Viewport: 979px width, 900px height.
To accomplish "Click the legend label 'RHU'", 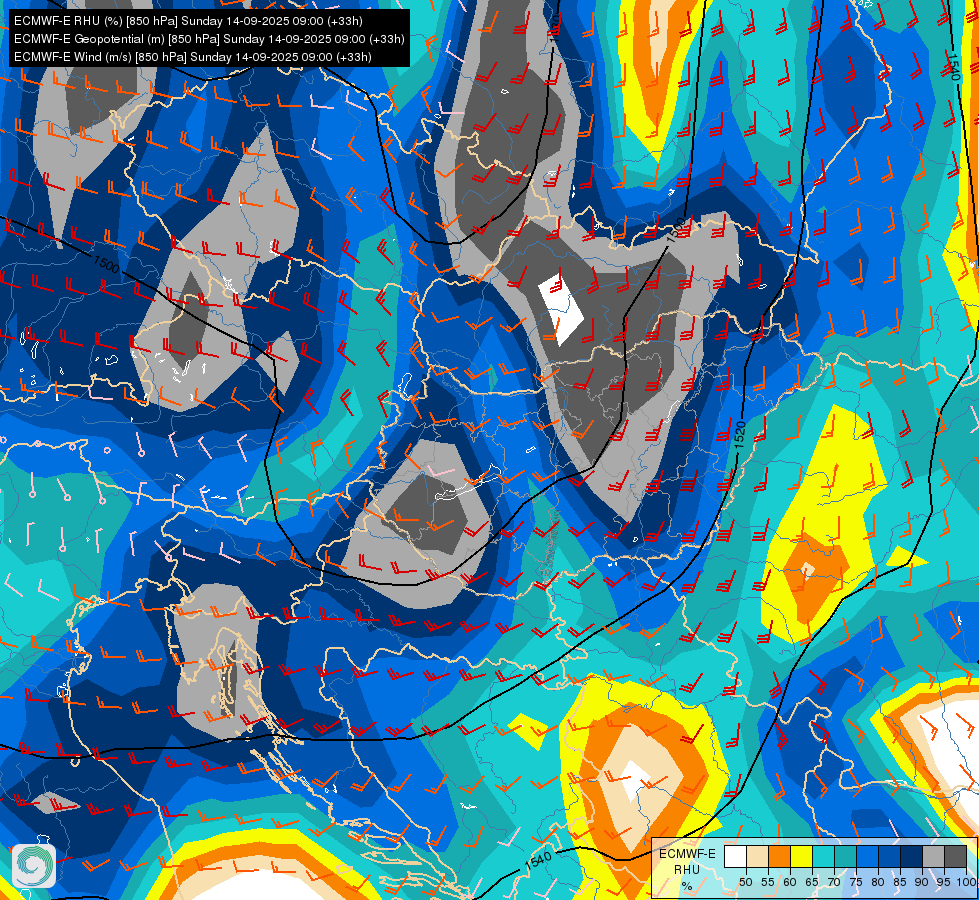I will pyautogui.click(x=687, y=870).
